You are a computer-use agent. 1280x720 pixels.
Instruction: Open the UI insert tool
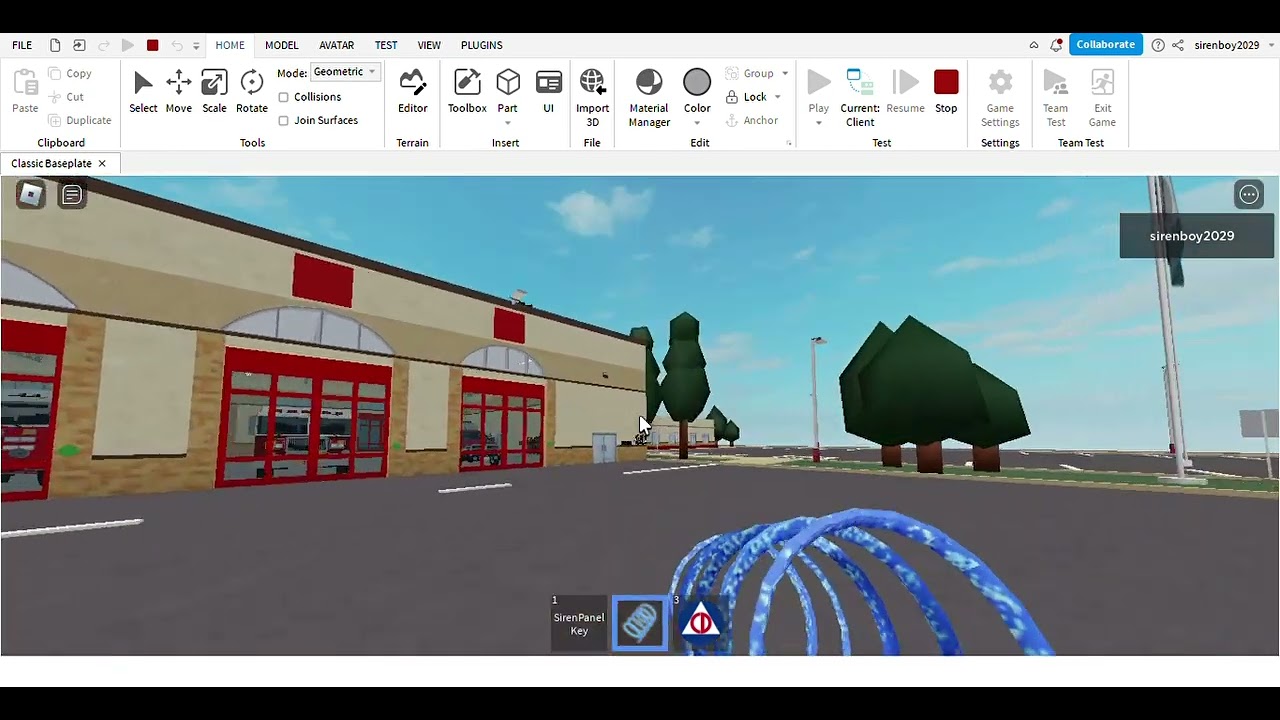[x=548, y=91]
